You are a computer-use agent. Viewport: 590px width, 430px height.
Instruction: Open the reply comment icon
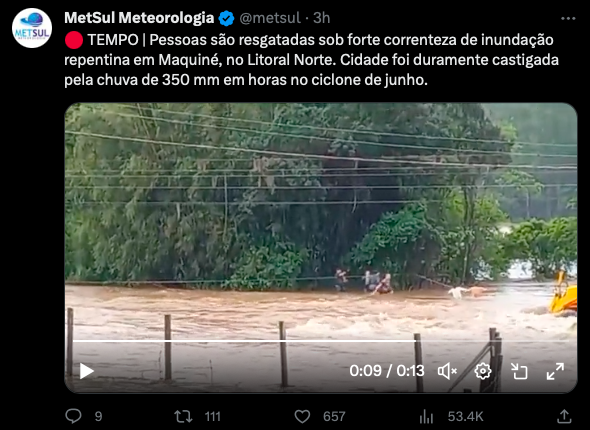coord(73,416)
